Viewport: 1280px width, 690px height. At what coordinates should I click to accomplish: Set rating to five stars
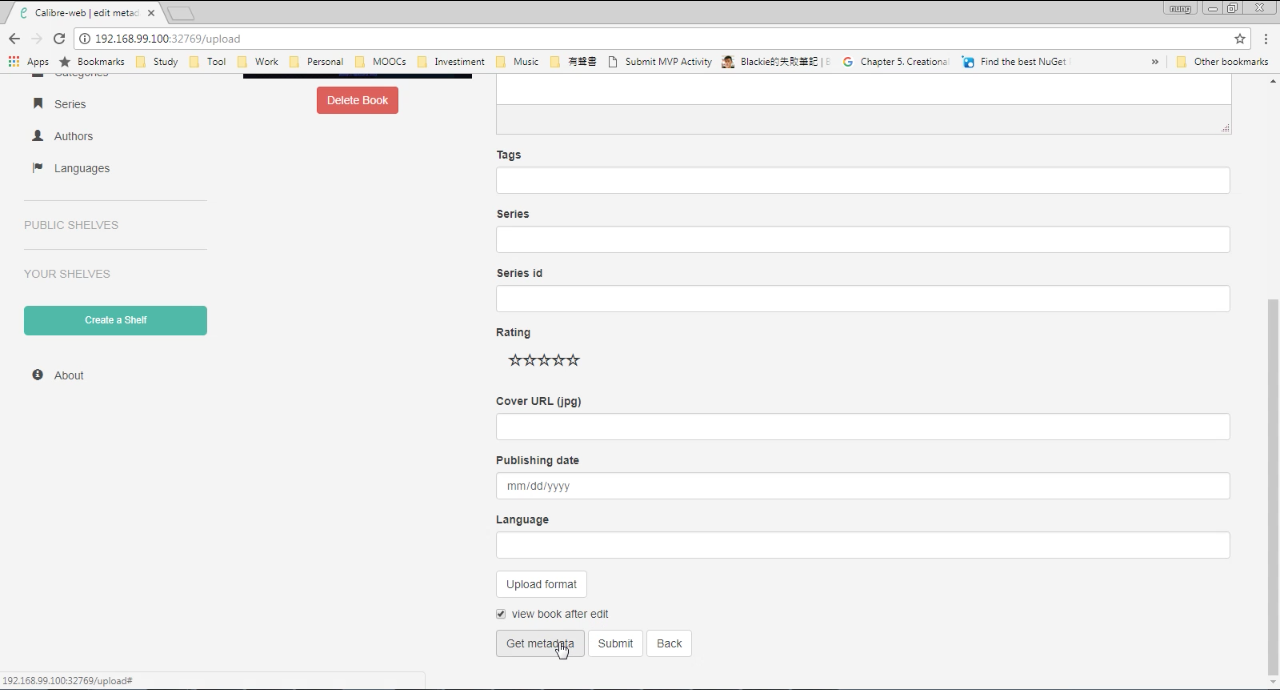pos(573,360)
